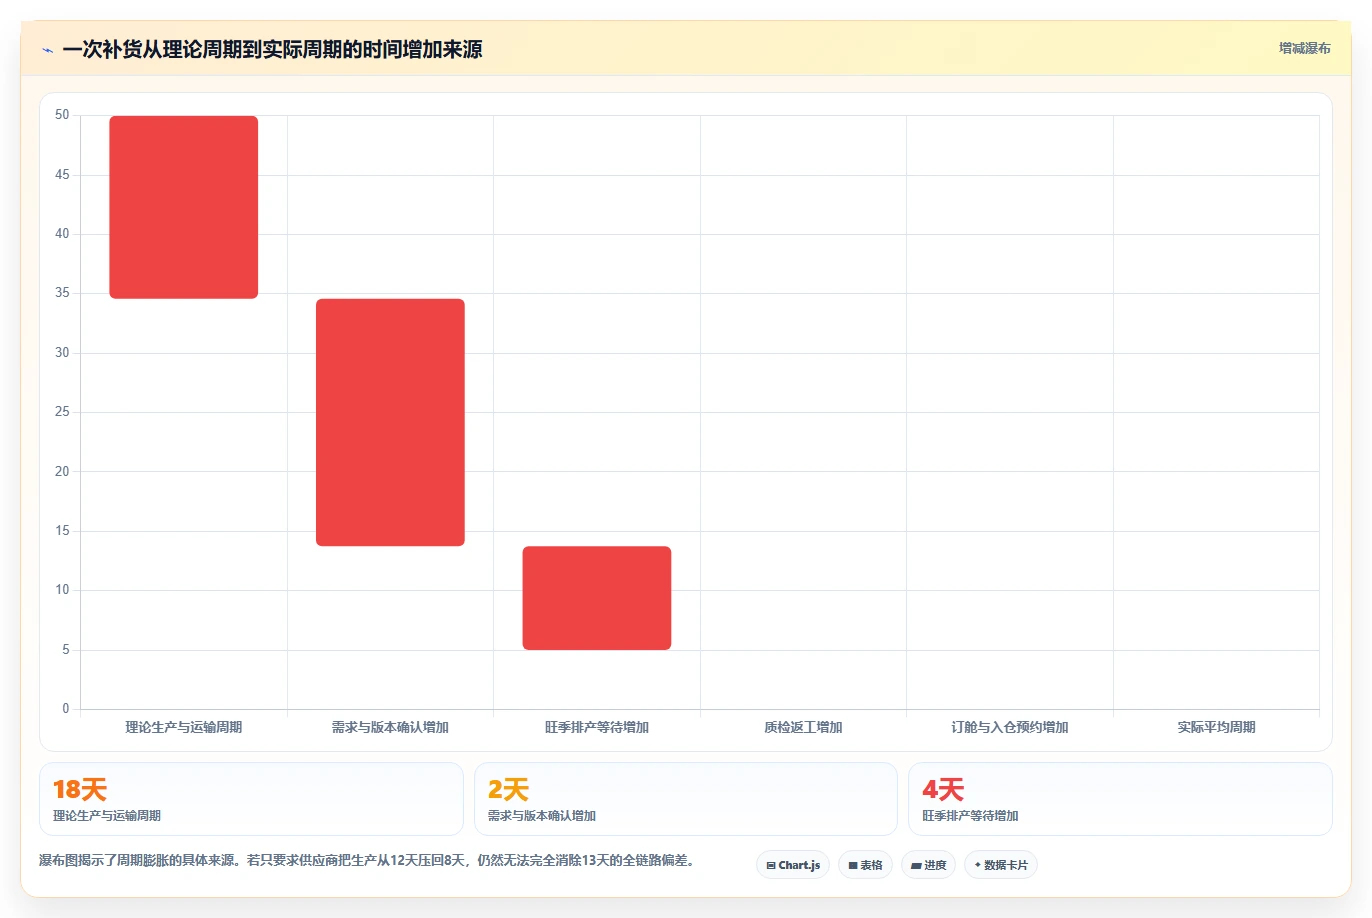Click the 数据卡片 tag chip
The width and height of the screenshot is (1372, 918).
tap(1001, 865)
